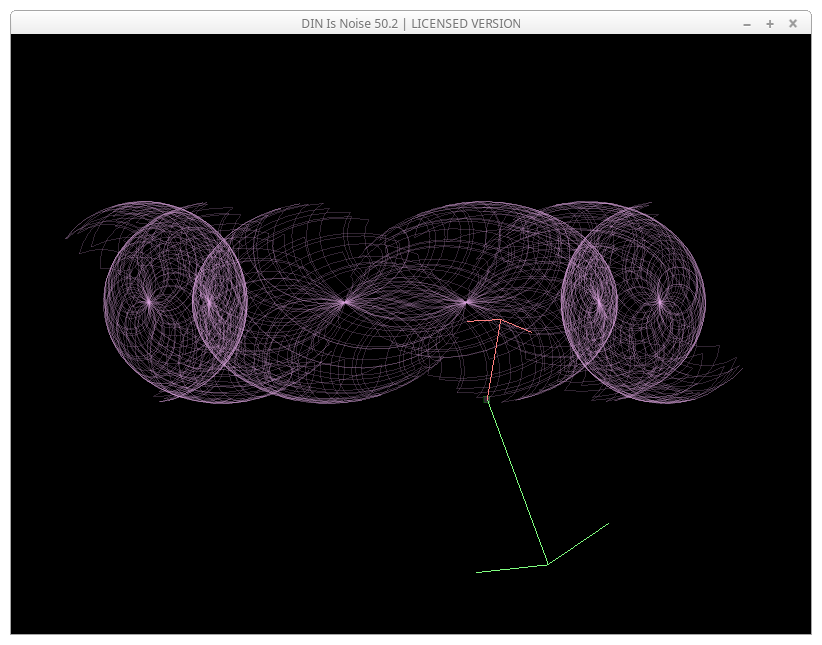Click the bottom vertex joining the green lines
This screenshot has height=645, width=822.
click(x=547, y=565)
